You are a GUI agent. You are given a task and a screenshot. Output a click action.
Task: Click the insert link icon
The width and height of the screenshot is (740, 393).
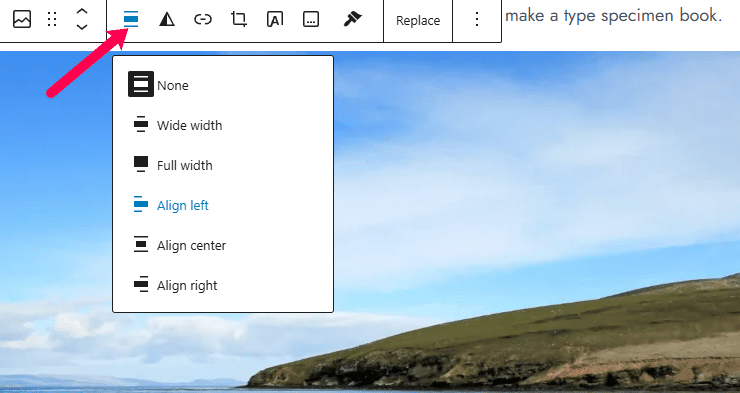(203, 19)
